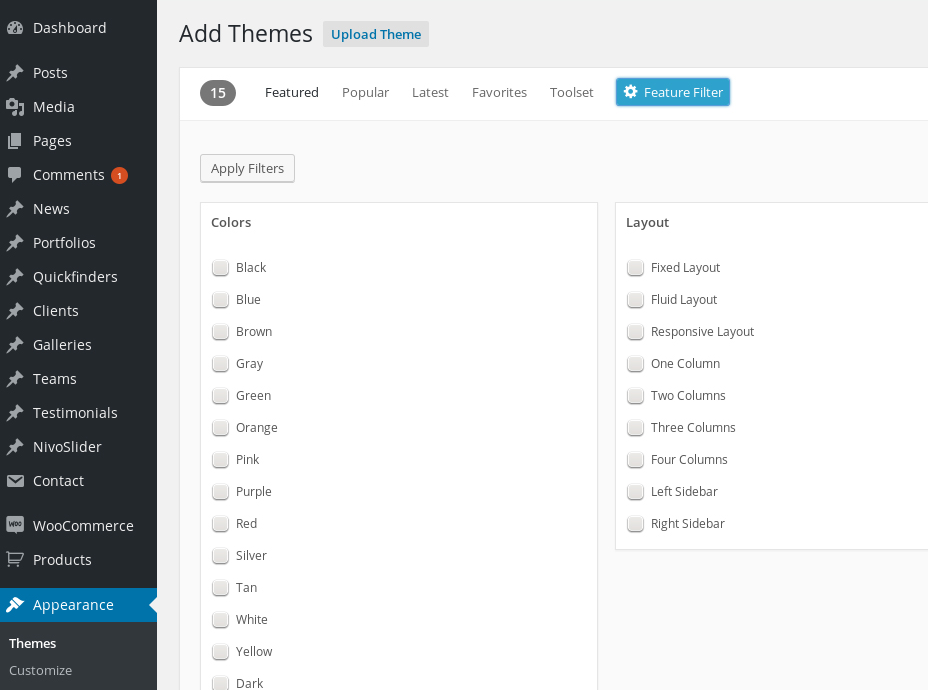The image size is (928, 690).
Task: Click the Comments speech bubble icon
Action: click(15, 175)
